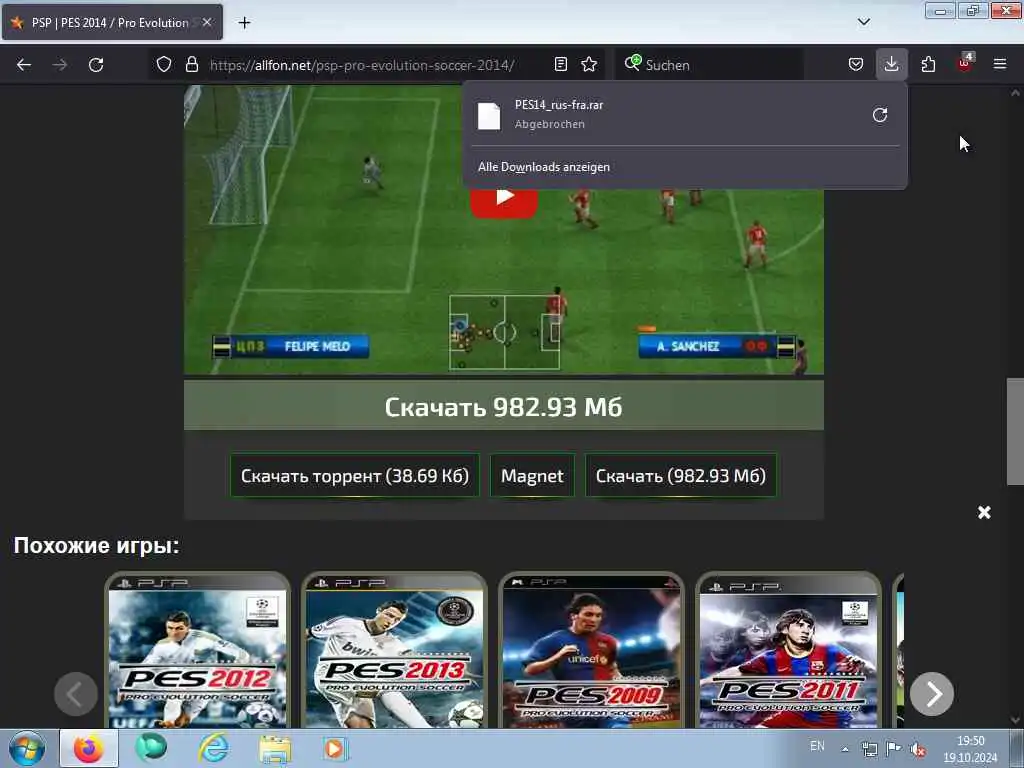This screenshot has height=768, width=1024.
Task: Click Скачать (982.93 Мб) button
Action: (680, 475)
